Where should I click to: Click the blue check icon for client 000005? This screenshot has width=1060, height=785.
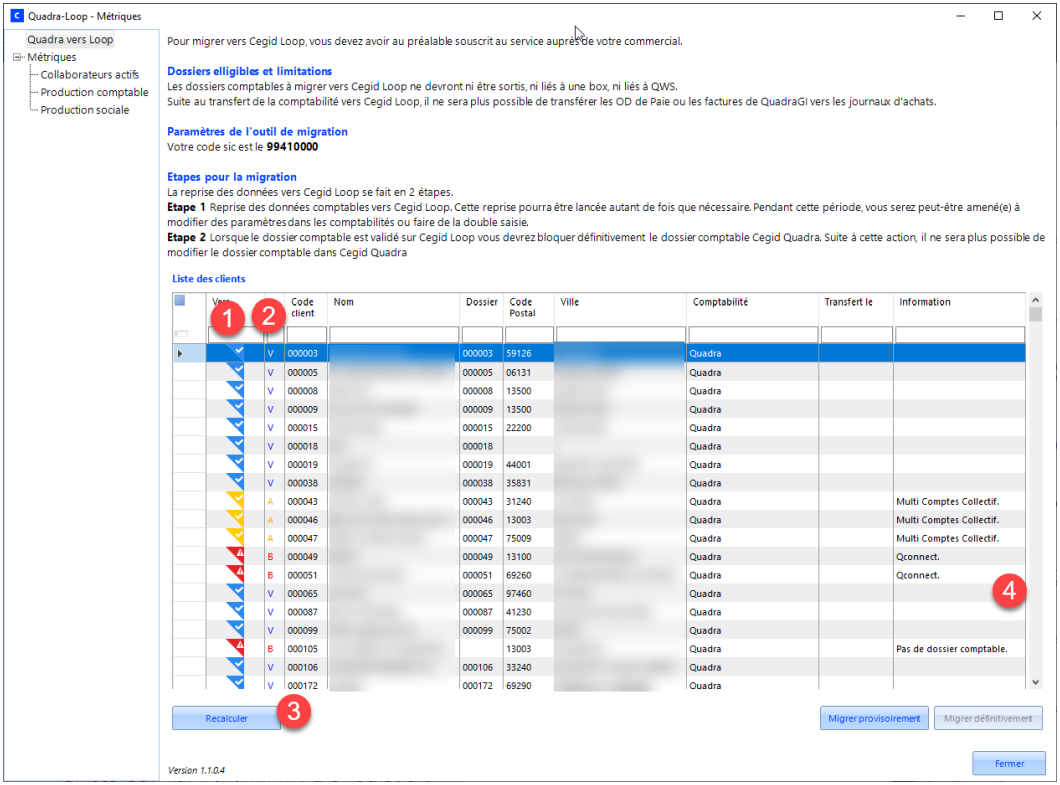click(x=235, y=371)
